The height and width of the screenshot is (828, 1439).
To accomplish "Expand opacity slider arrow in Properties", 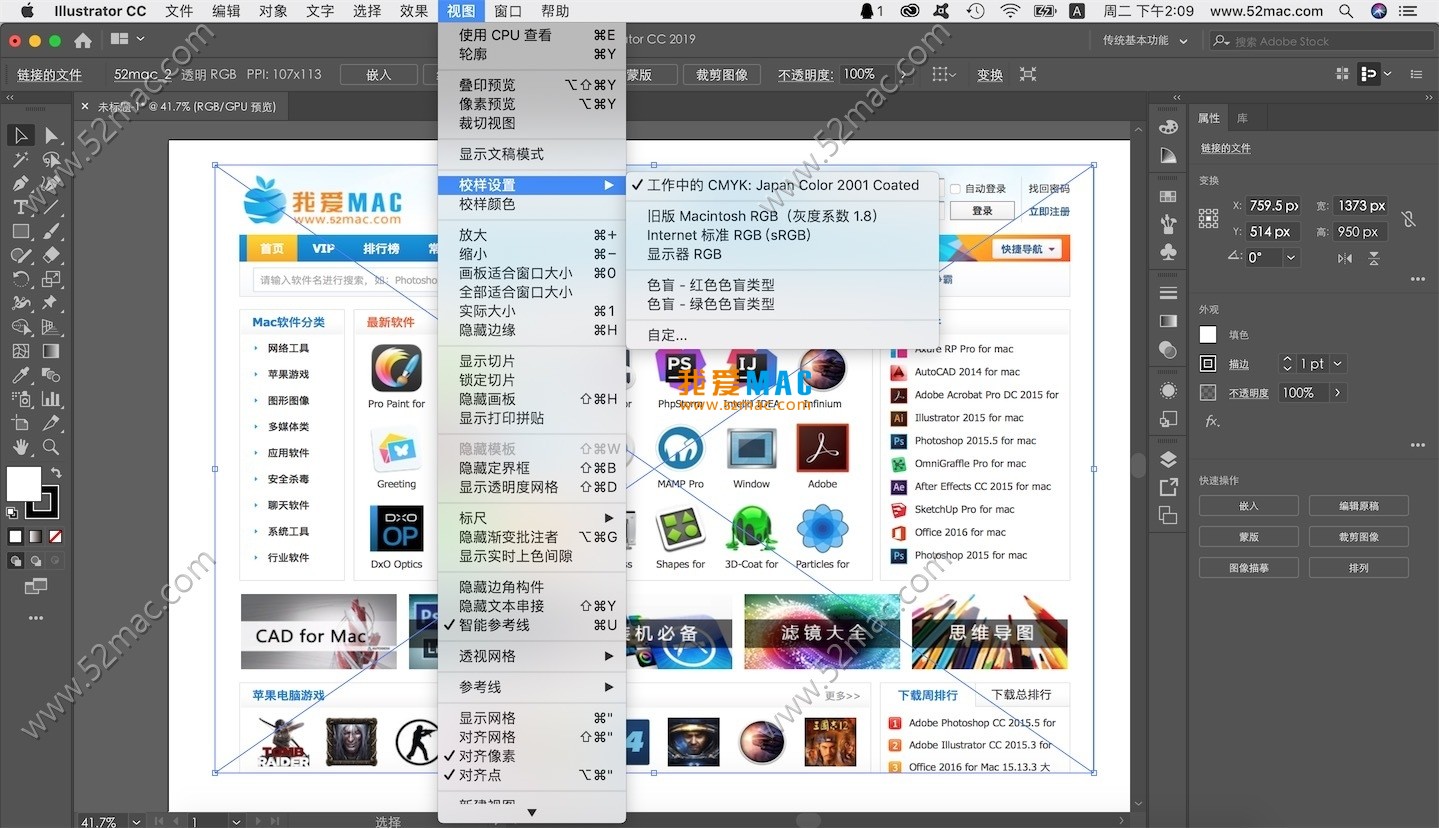I will (1337, 393).
